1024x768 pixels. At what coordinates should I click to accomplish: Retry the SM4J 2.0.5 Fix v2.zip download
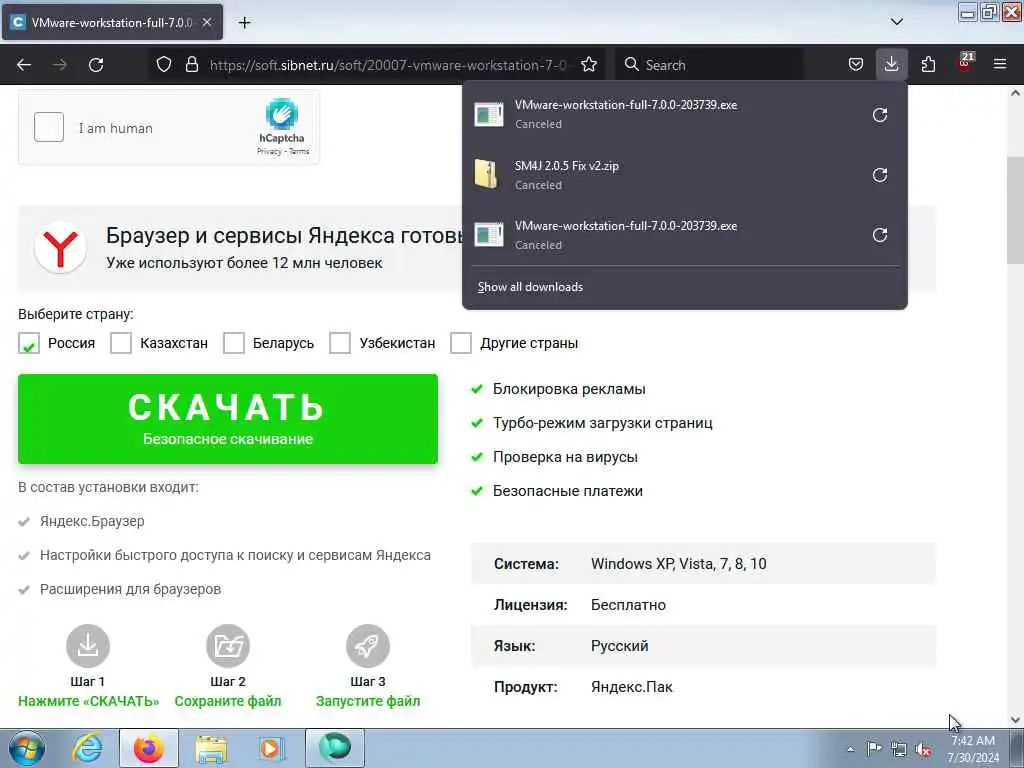point(880,175)
